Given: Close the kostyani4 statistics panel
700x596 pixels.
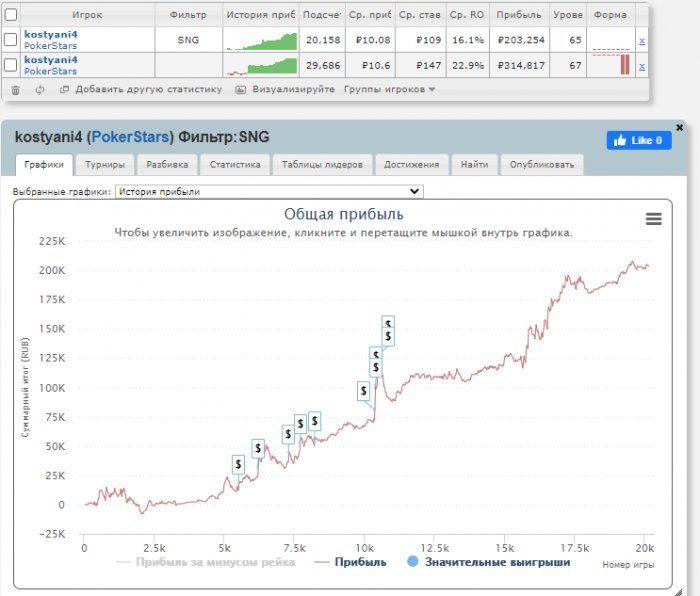Looking at the screenshot, I should (679, 127).
